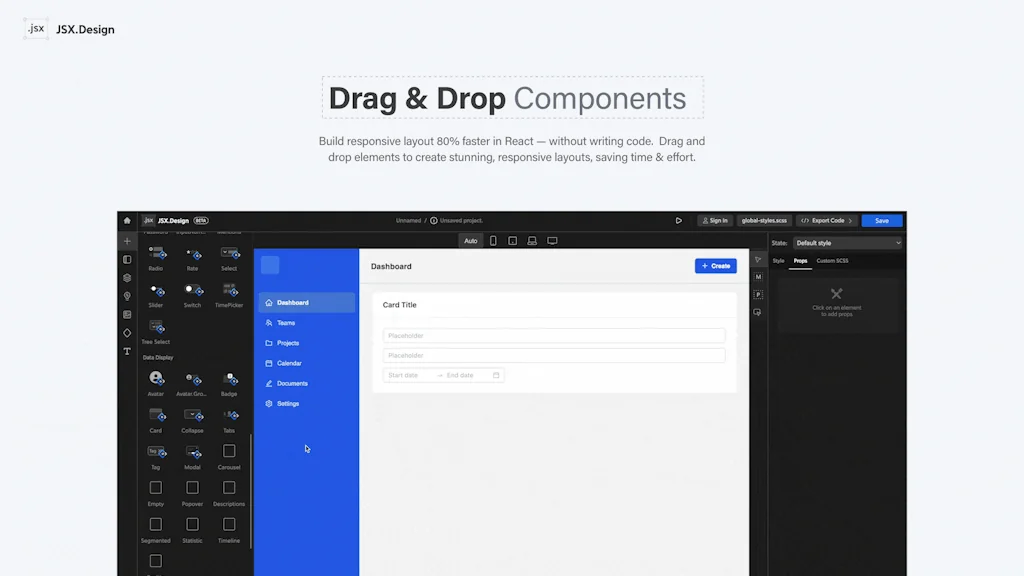This screenshot has width=1024, height=576.
Task: Select the Avatar component under Data Display
Action: pyautogui.click(x=155, y=377)
